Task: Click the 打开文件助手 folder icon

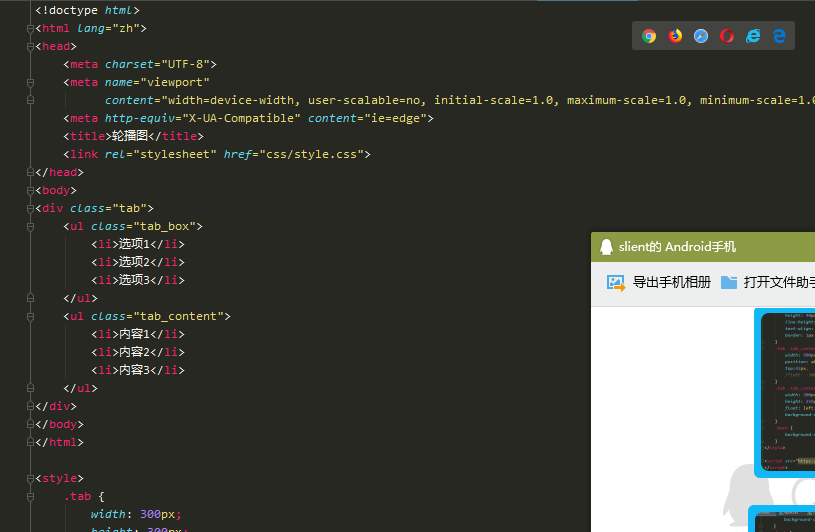Action: coord(729,282)
